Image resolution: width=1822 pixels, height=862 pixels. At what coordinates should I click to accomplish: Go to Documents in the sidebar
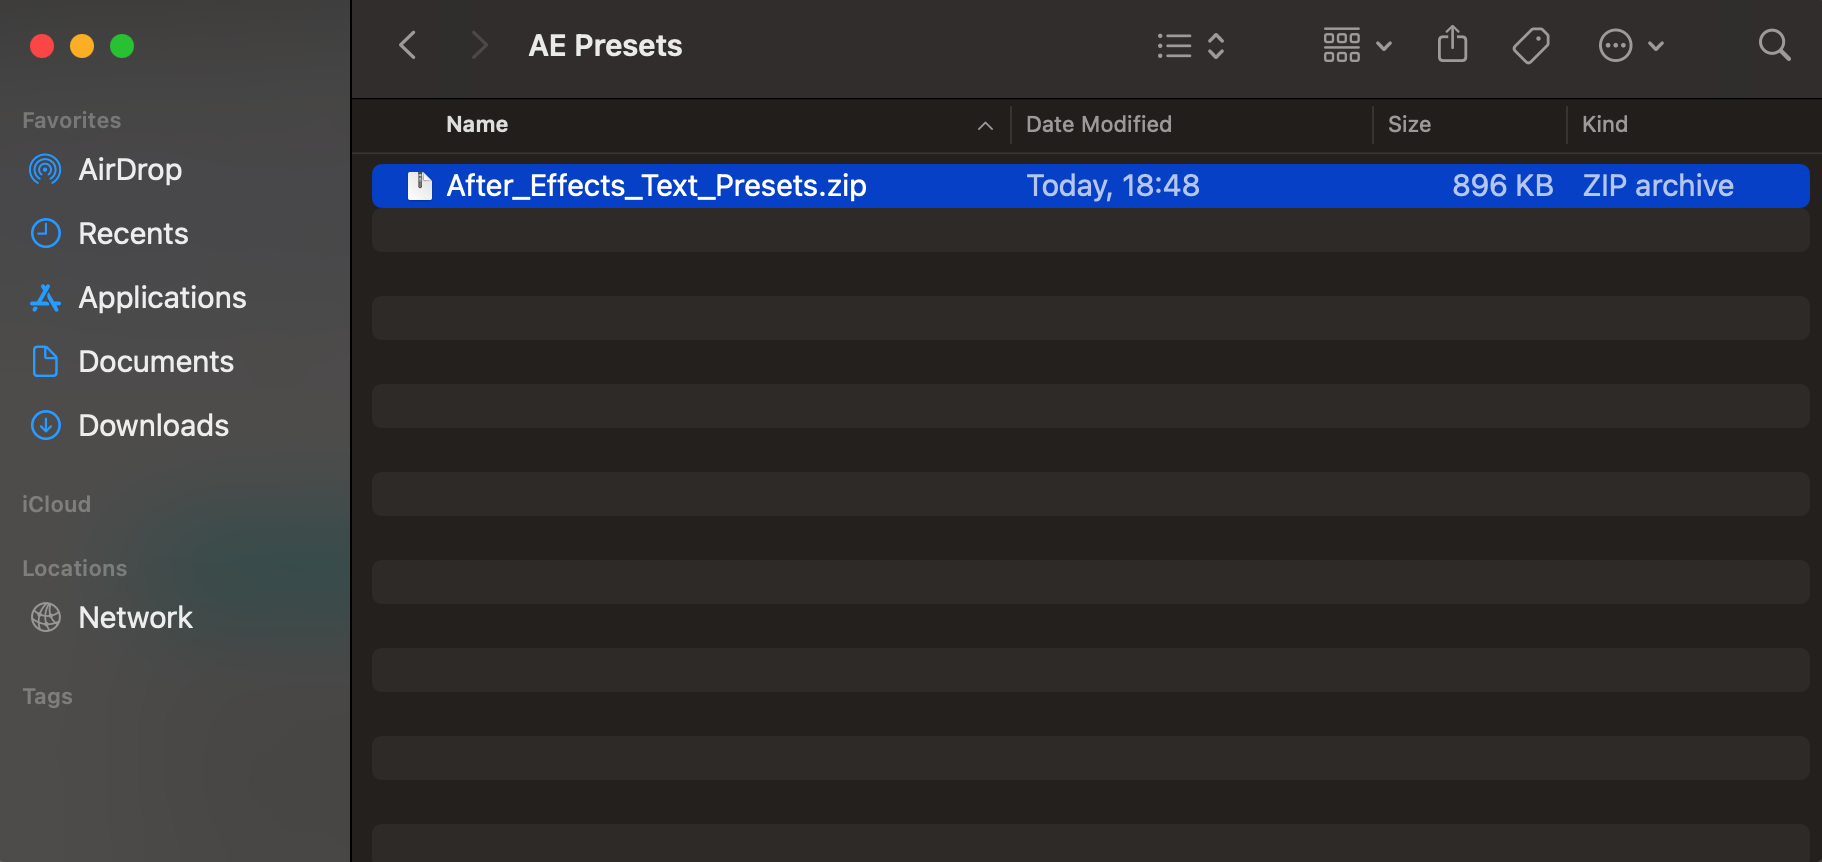click(x=156, y=362)
